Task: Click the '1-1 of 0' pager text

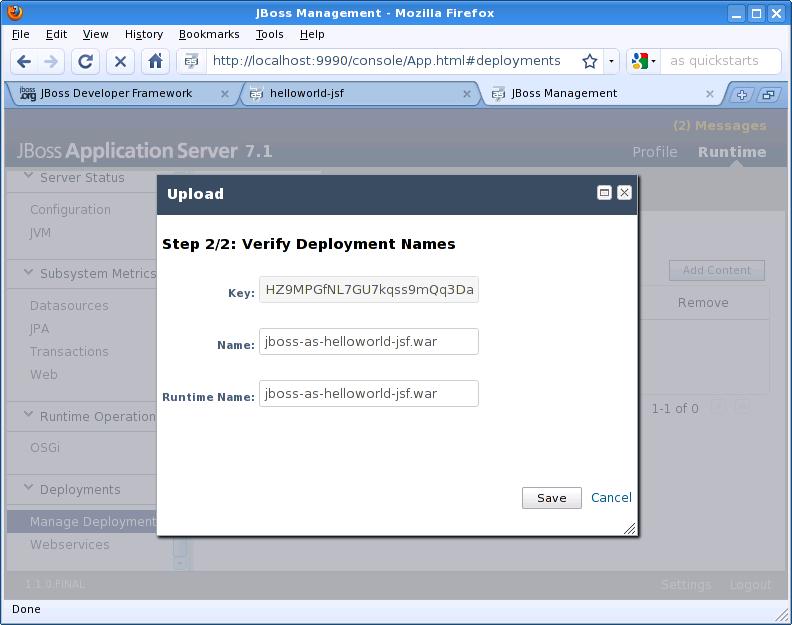Action: tap(675, 409)
